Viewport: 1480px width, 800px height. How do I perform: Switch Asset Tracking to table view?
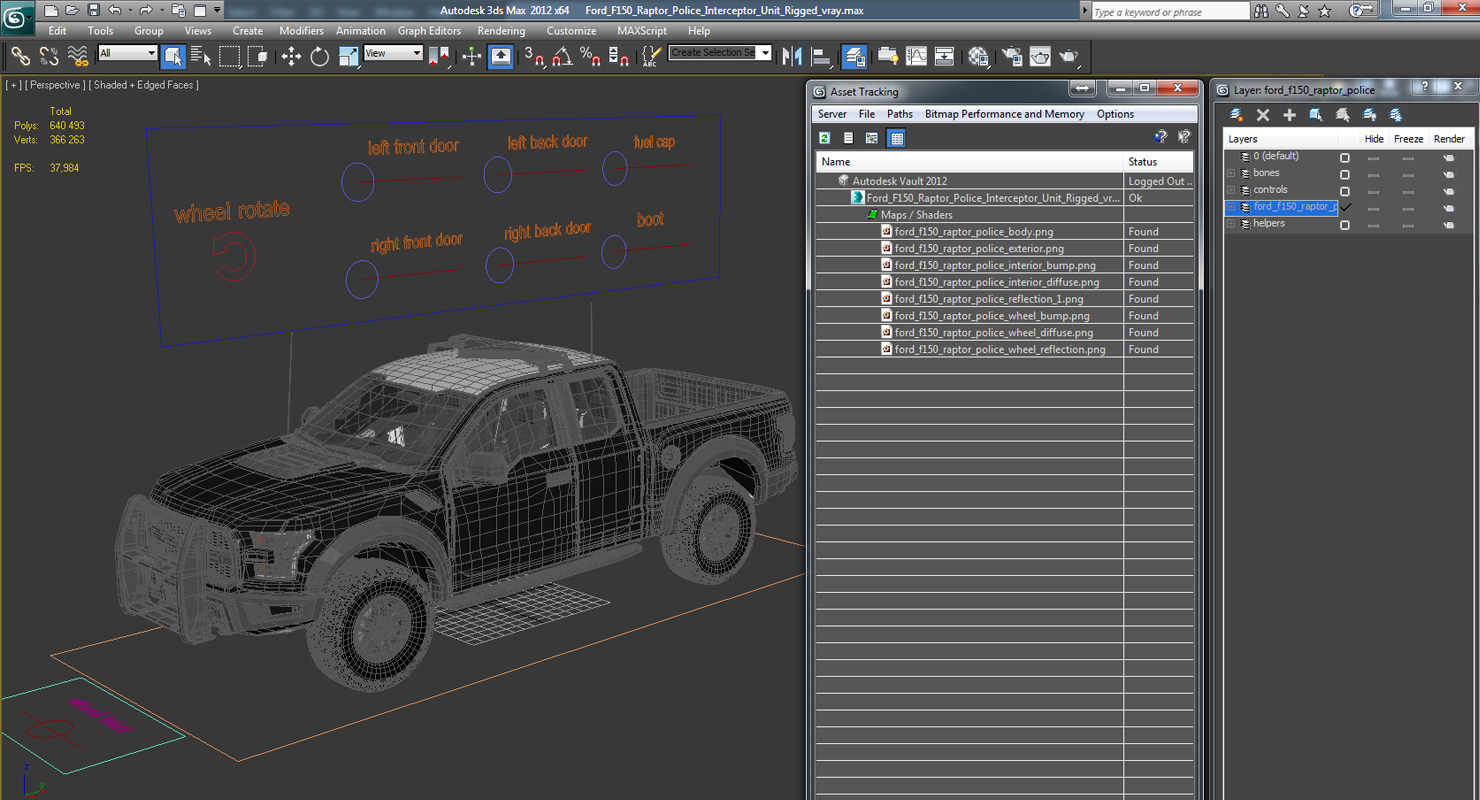pyautogui.click(x=897, y=138)
